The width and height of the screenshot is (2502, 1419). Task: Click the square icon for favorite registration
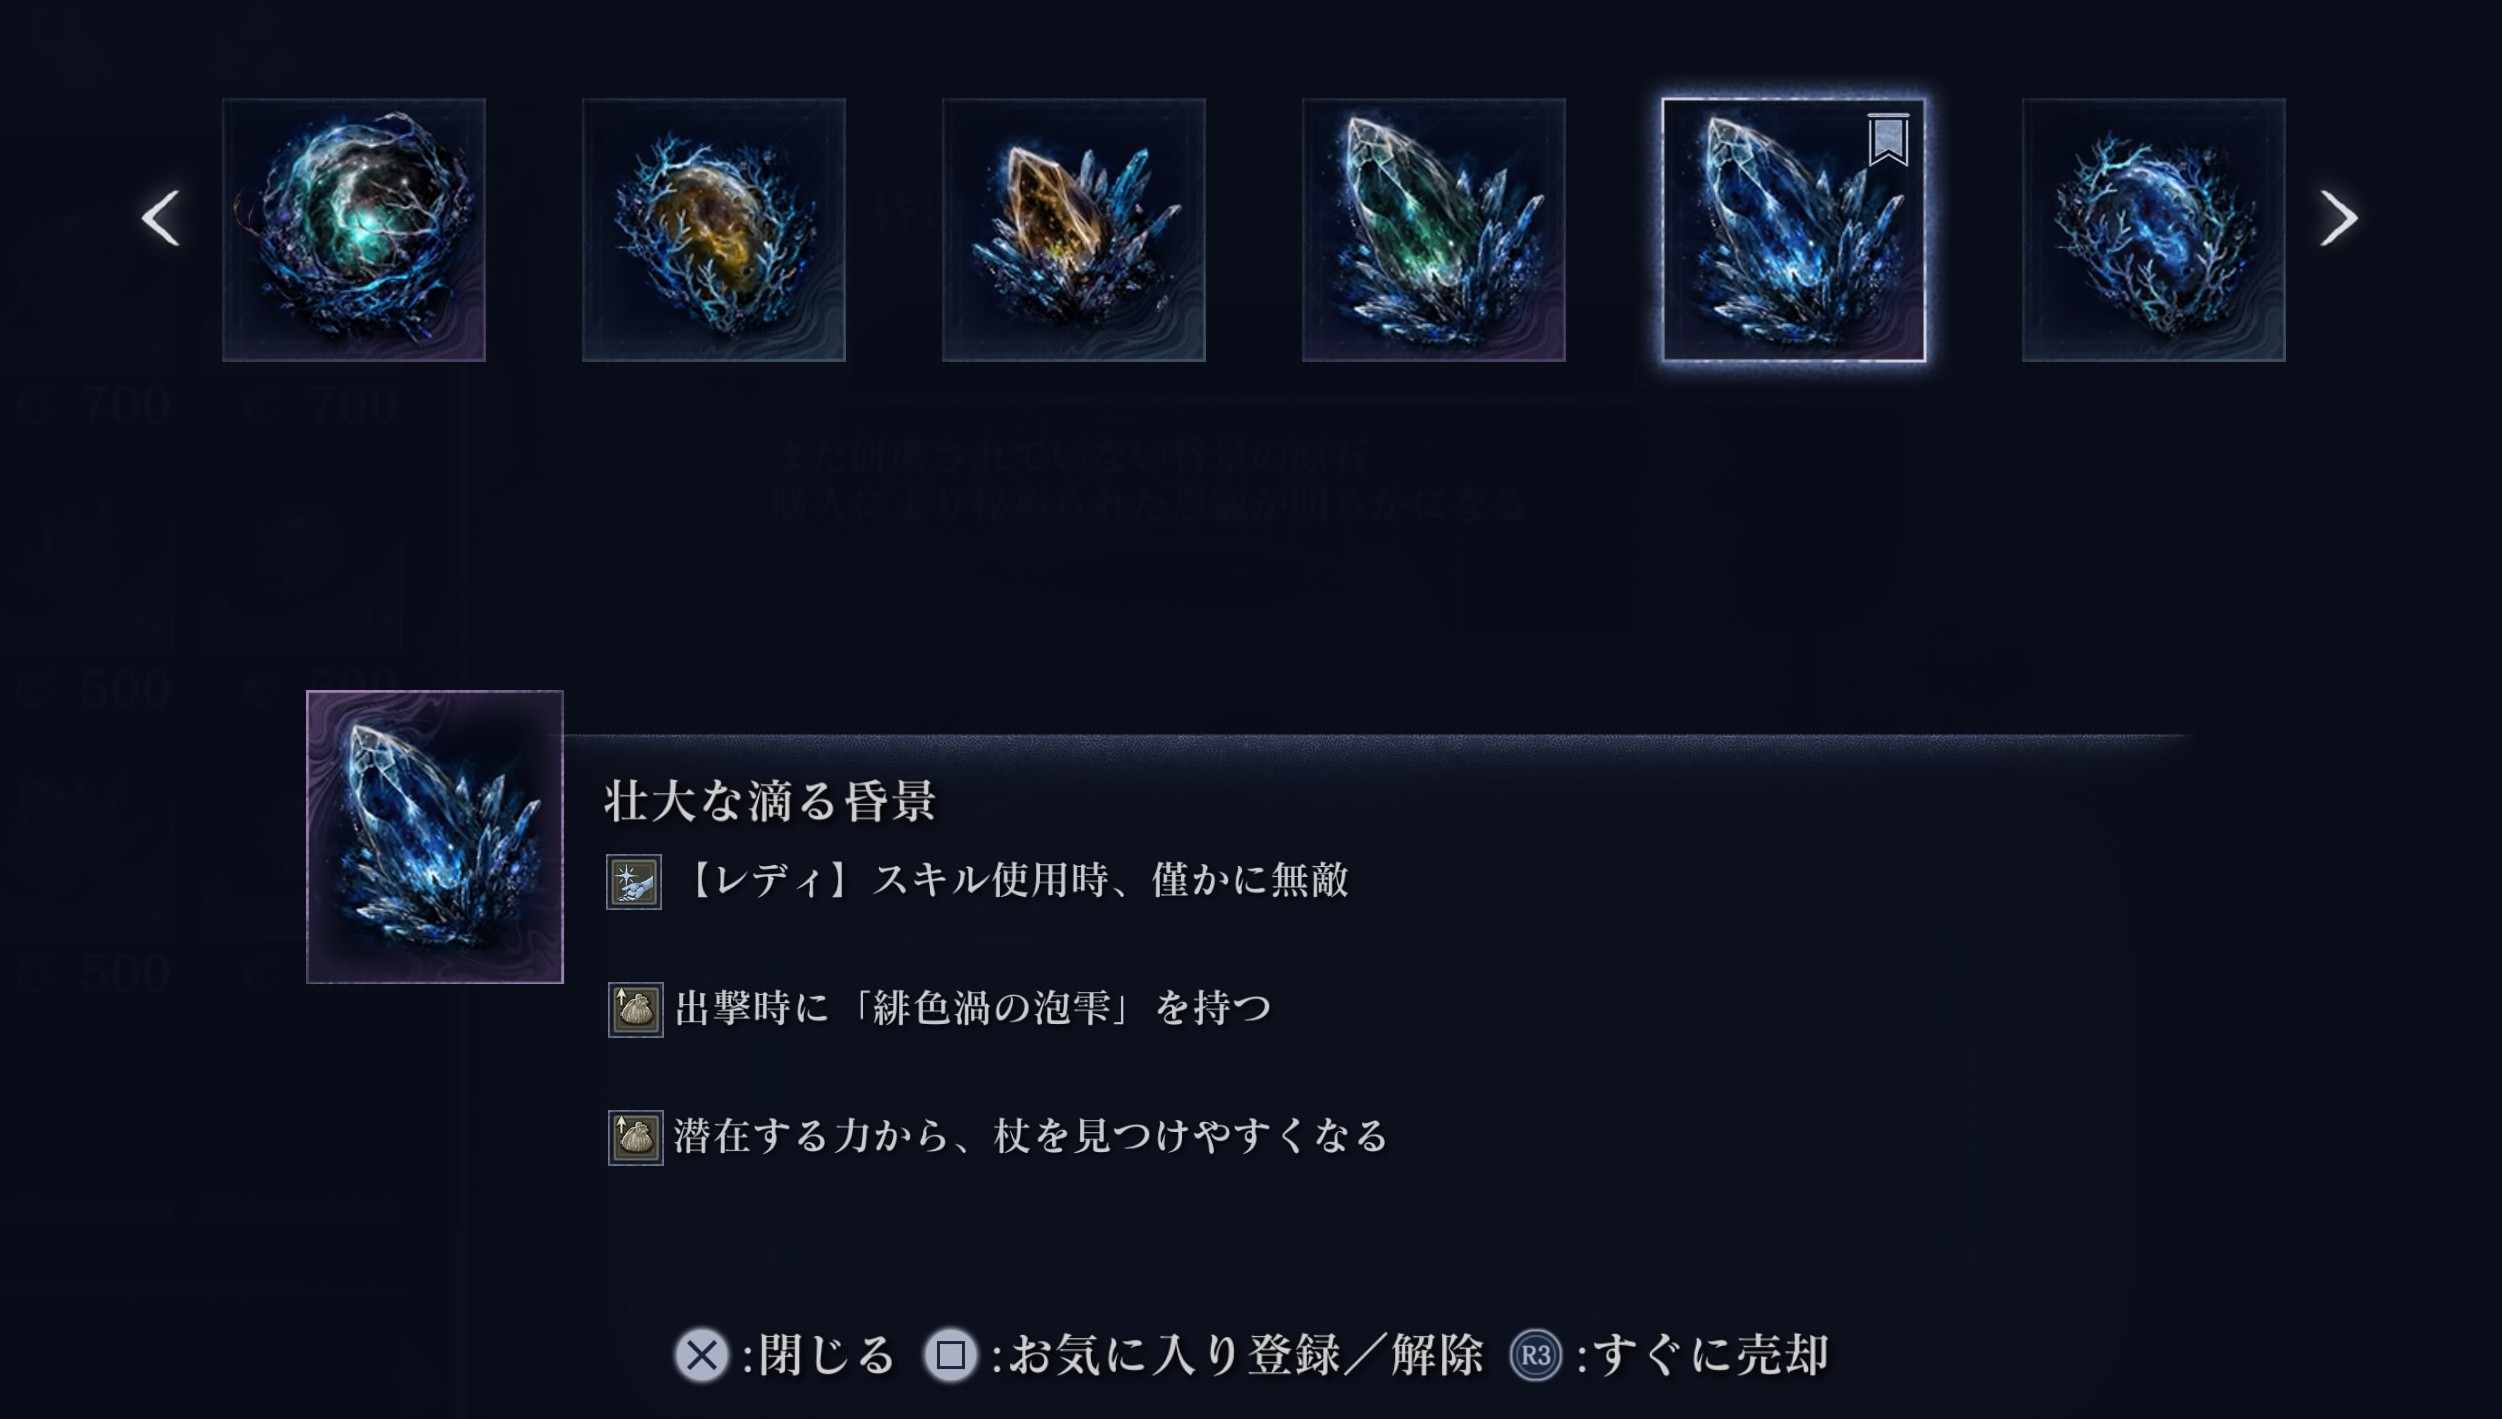[x=950, y=1356]
